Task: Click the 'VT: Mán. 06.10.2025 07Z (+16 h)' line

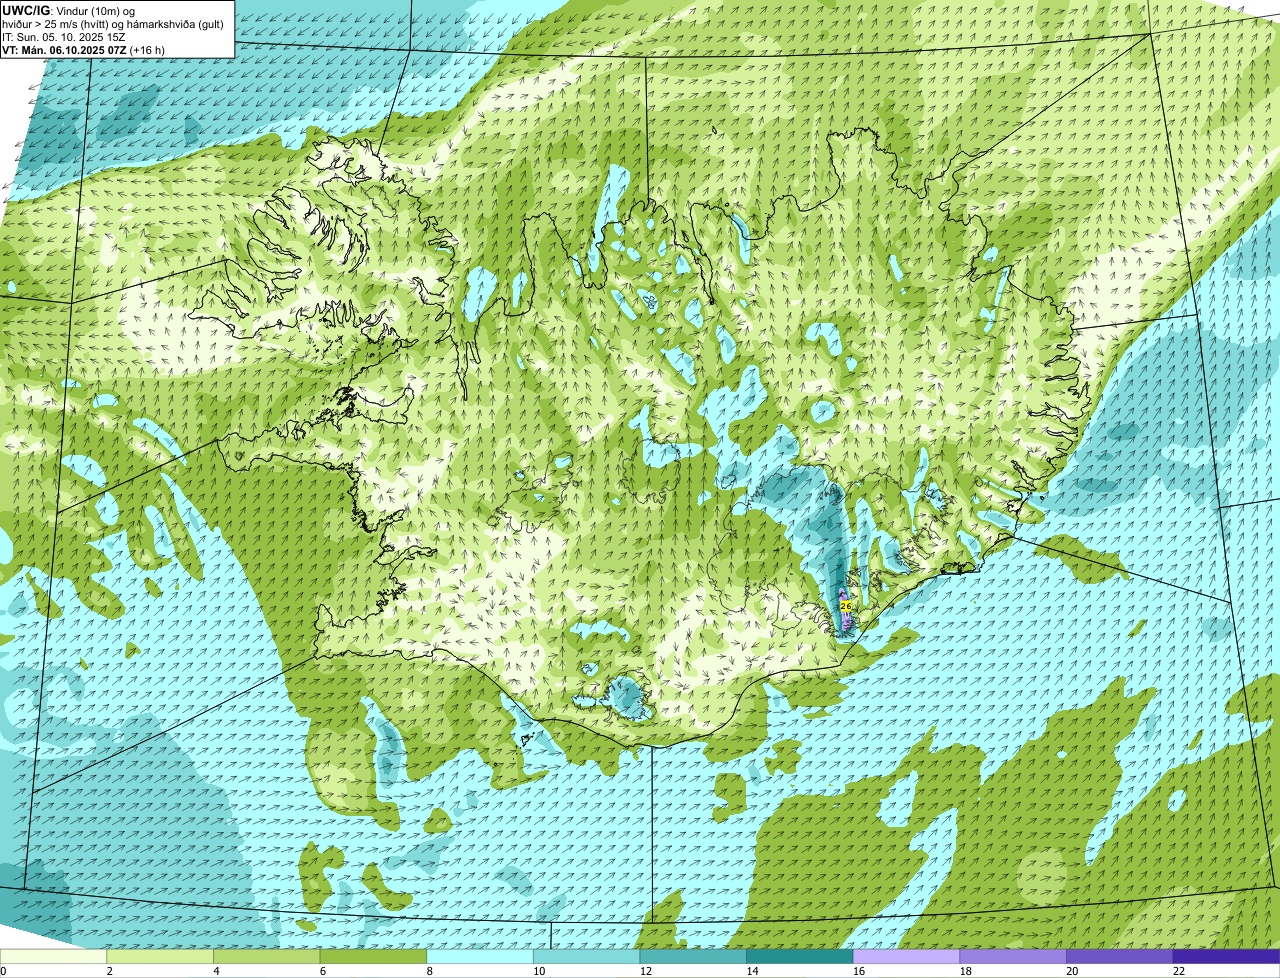Action: [x=83, y=49]
